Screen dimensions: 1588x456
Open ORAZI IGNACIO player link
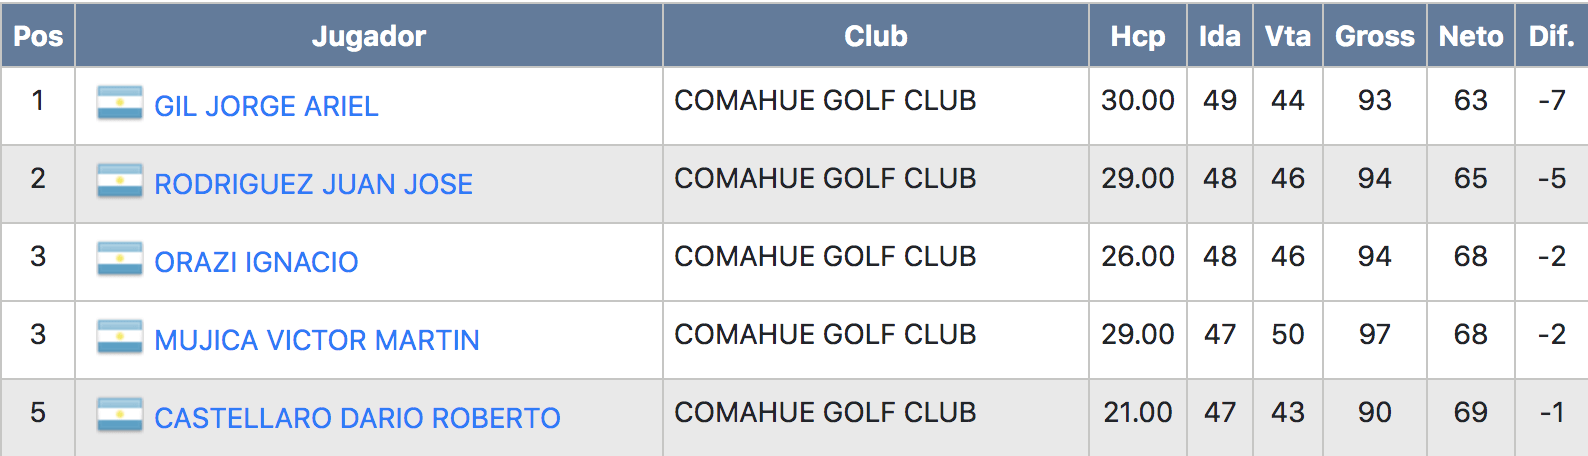256,262
